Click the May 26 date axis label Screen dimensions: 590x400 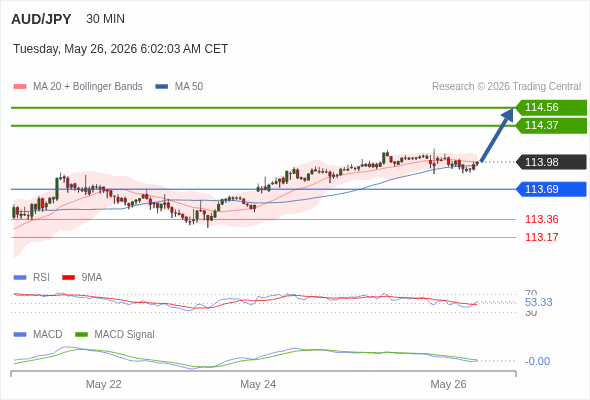448,384
